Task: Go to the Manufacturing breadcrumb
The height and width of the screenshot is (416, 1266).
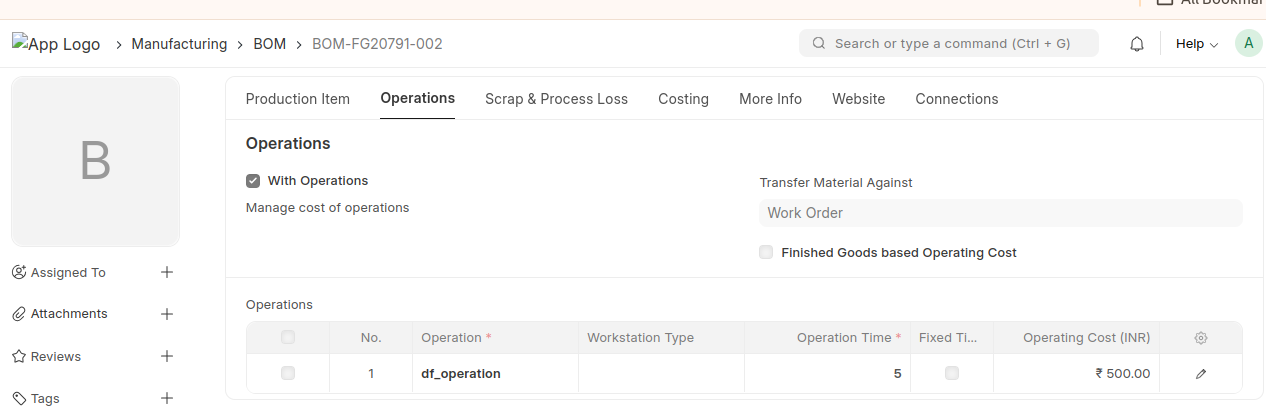Action: [x=179, y=44]
